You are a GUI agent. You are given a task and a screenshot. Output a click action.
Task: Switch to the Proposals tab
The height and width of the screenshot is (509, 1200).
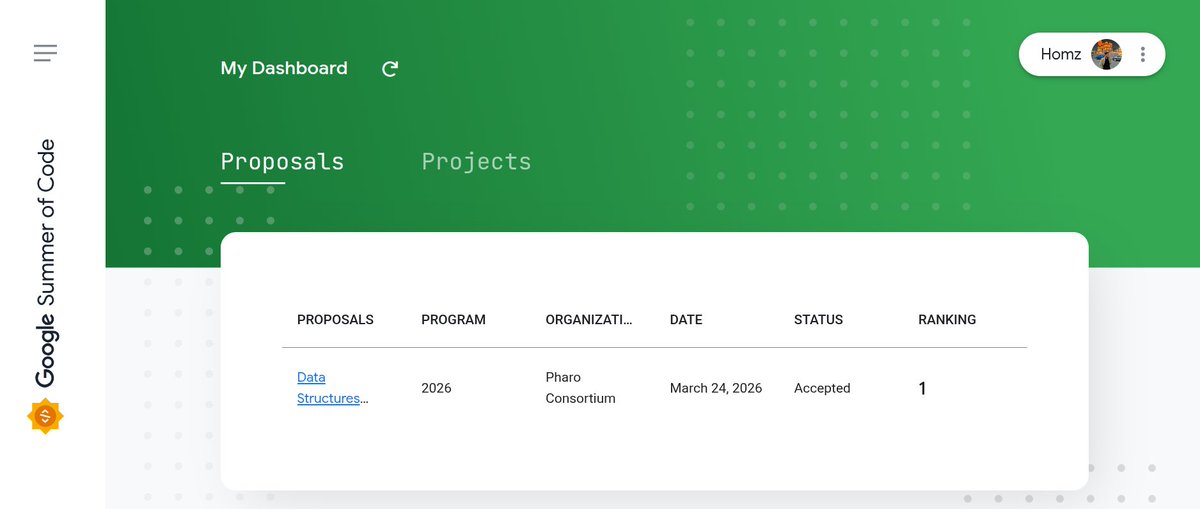[282, 162]
